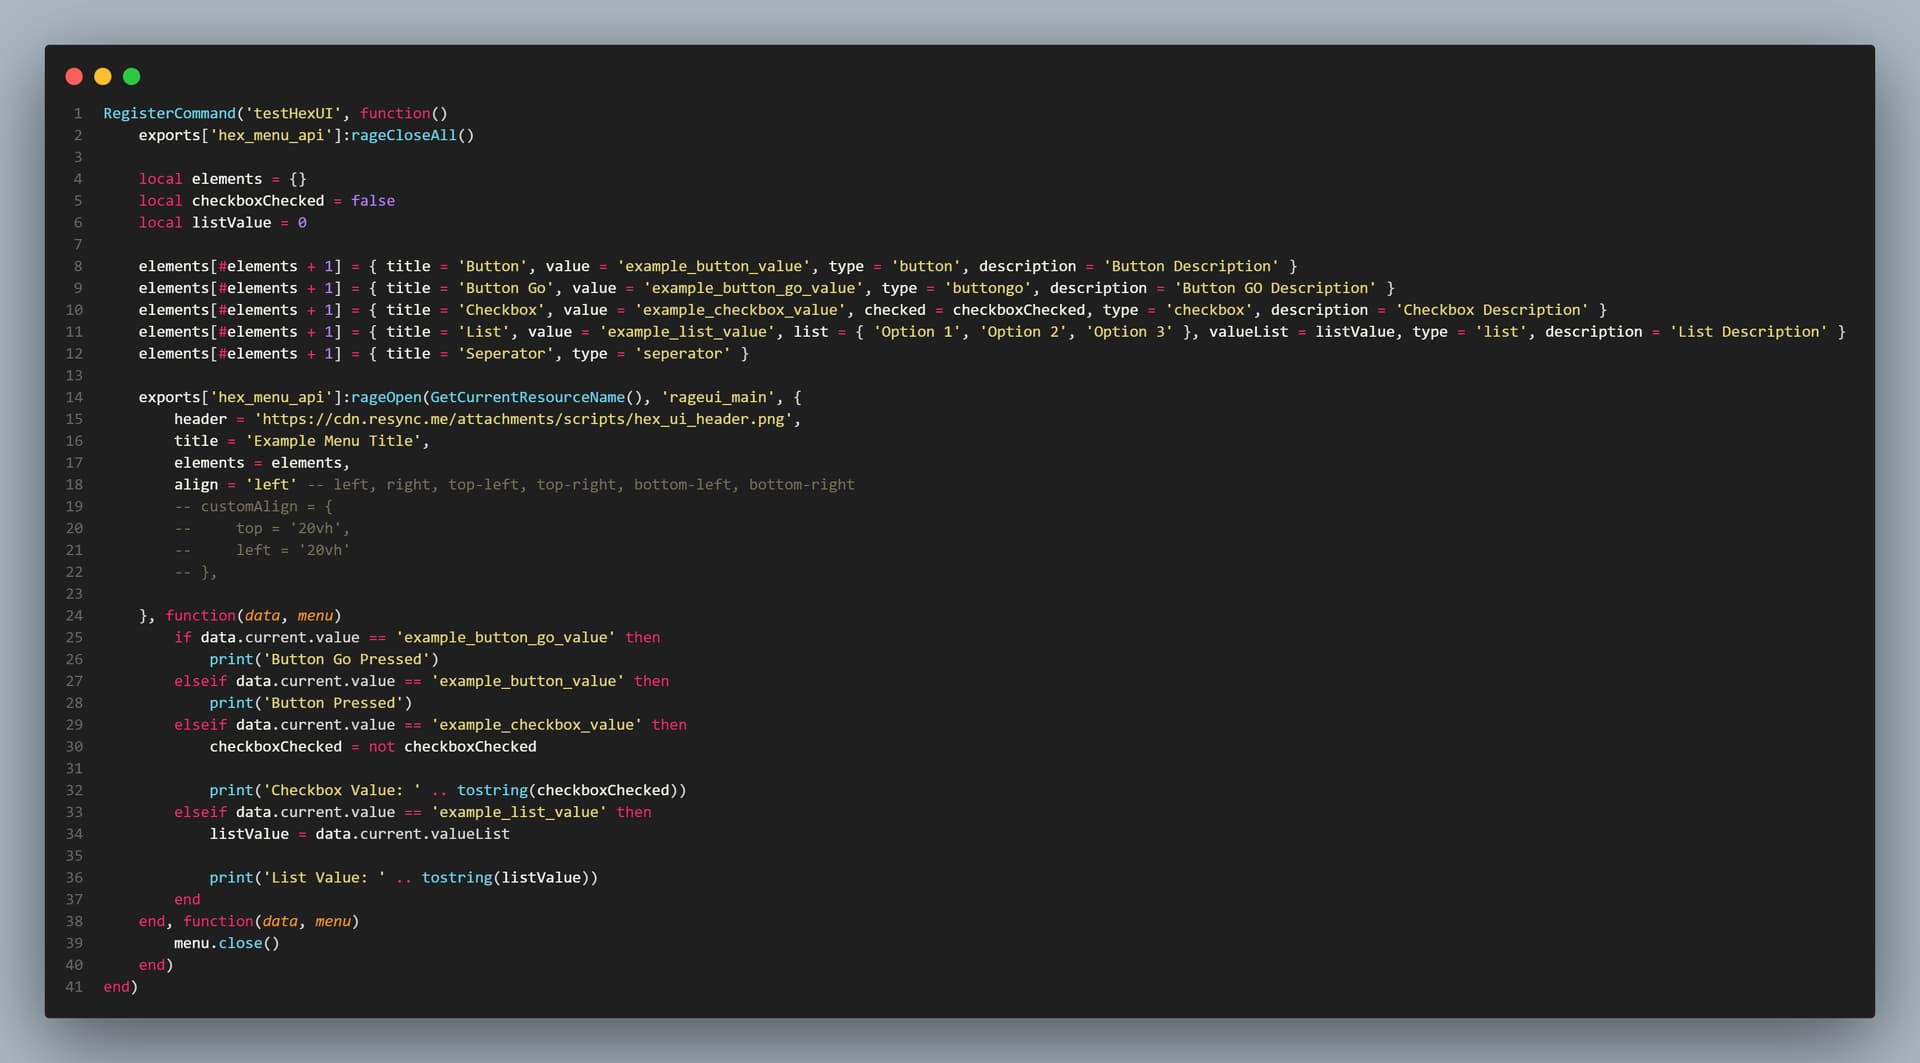The image size is (1920, 1063).
Task: Click the yellow minimize window dot
Action: (102, 77)
